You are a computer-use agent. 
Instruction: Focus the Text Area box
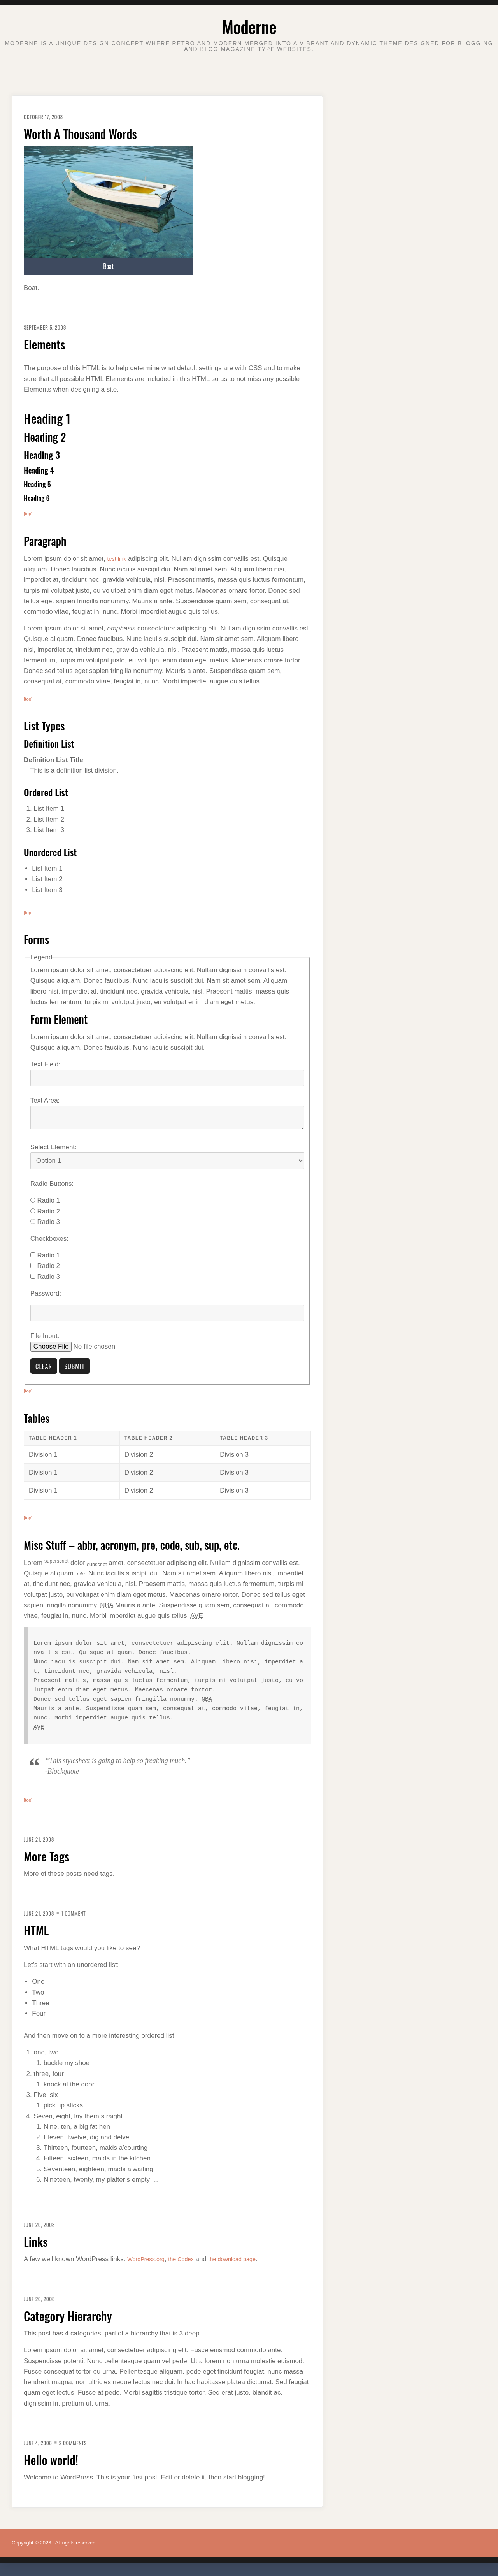pos(167,1118)
